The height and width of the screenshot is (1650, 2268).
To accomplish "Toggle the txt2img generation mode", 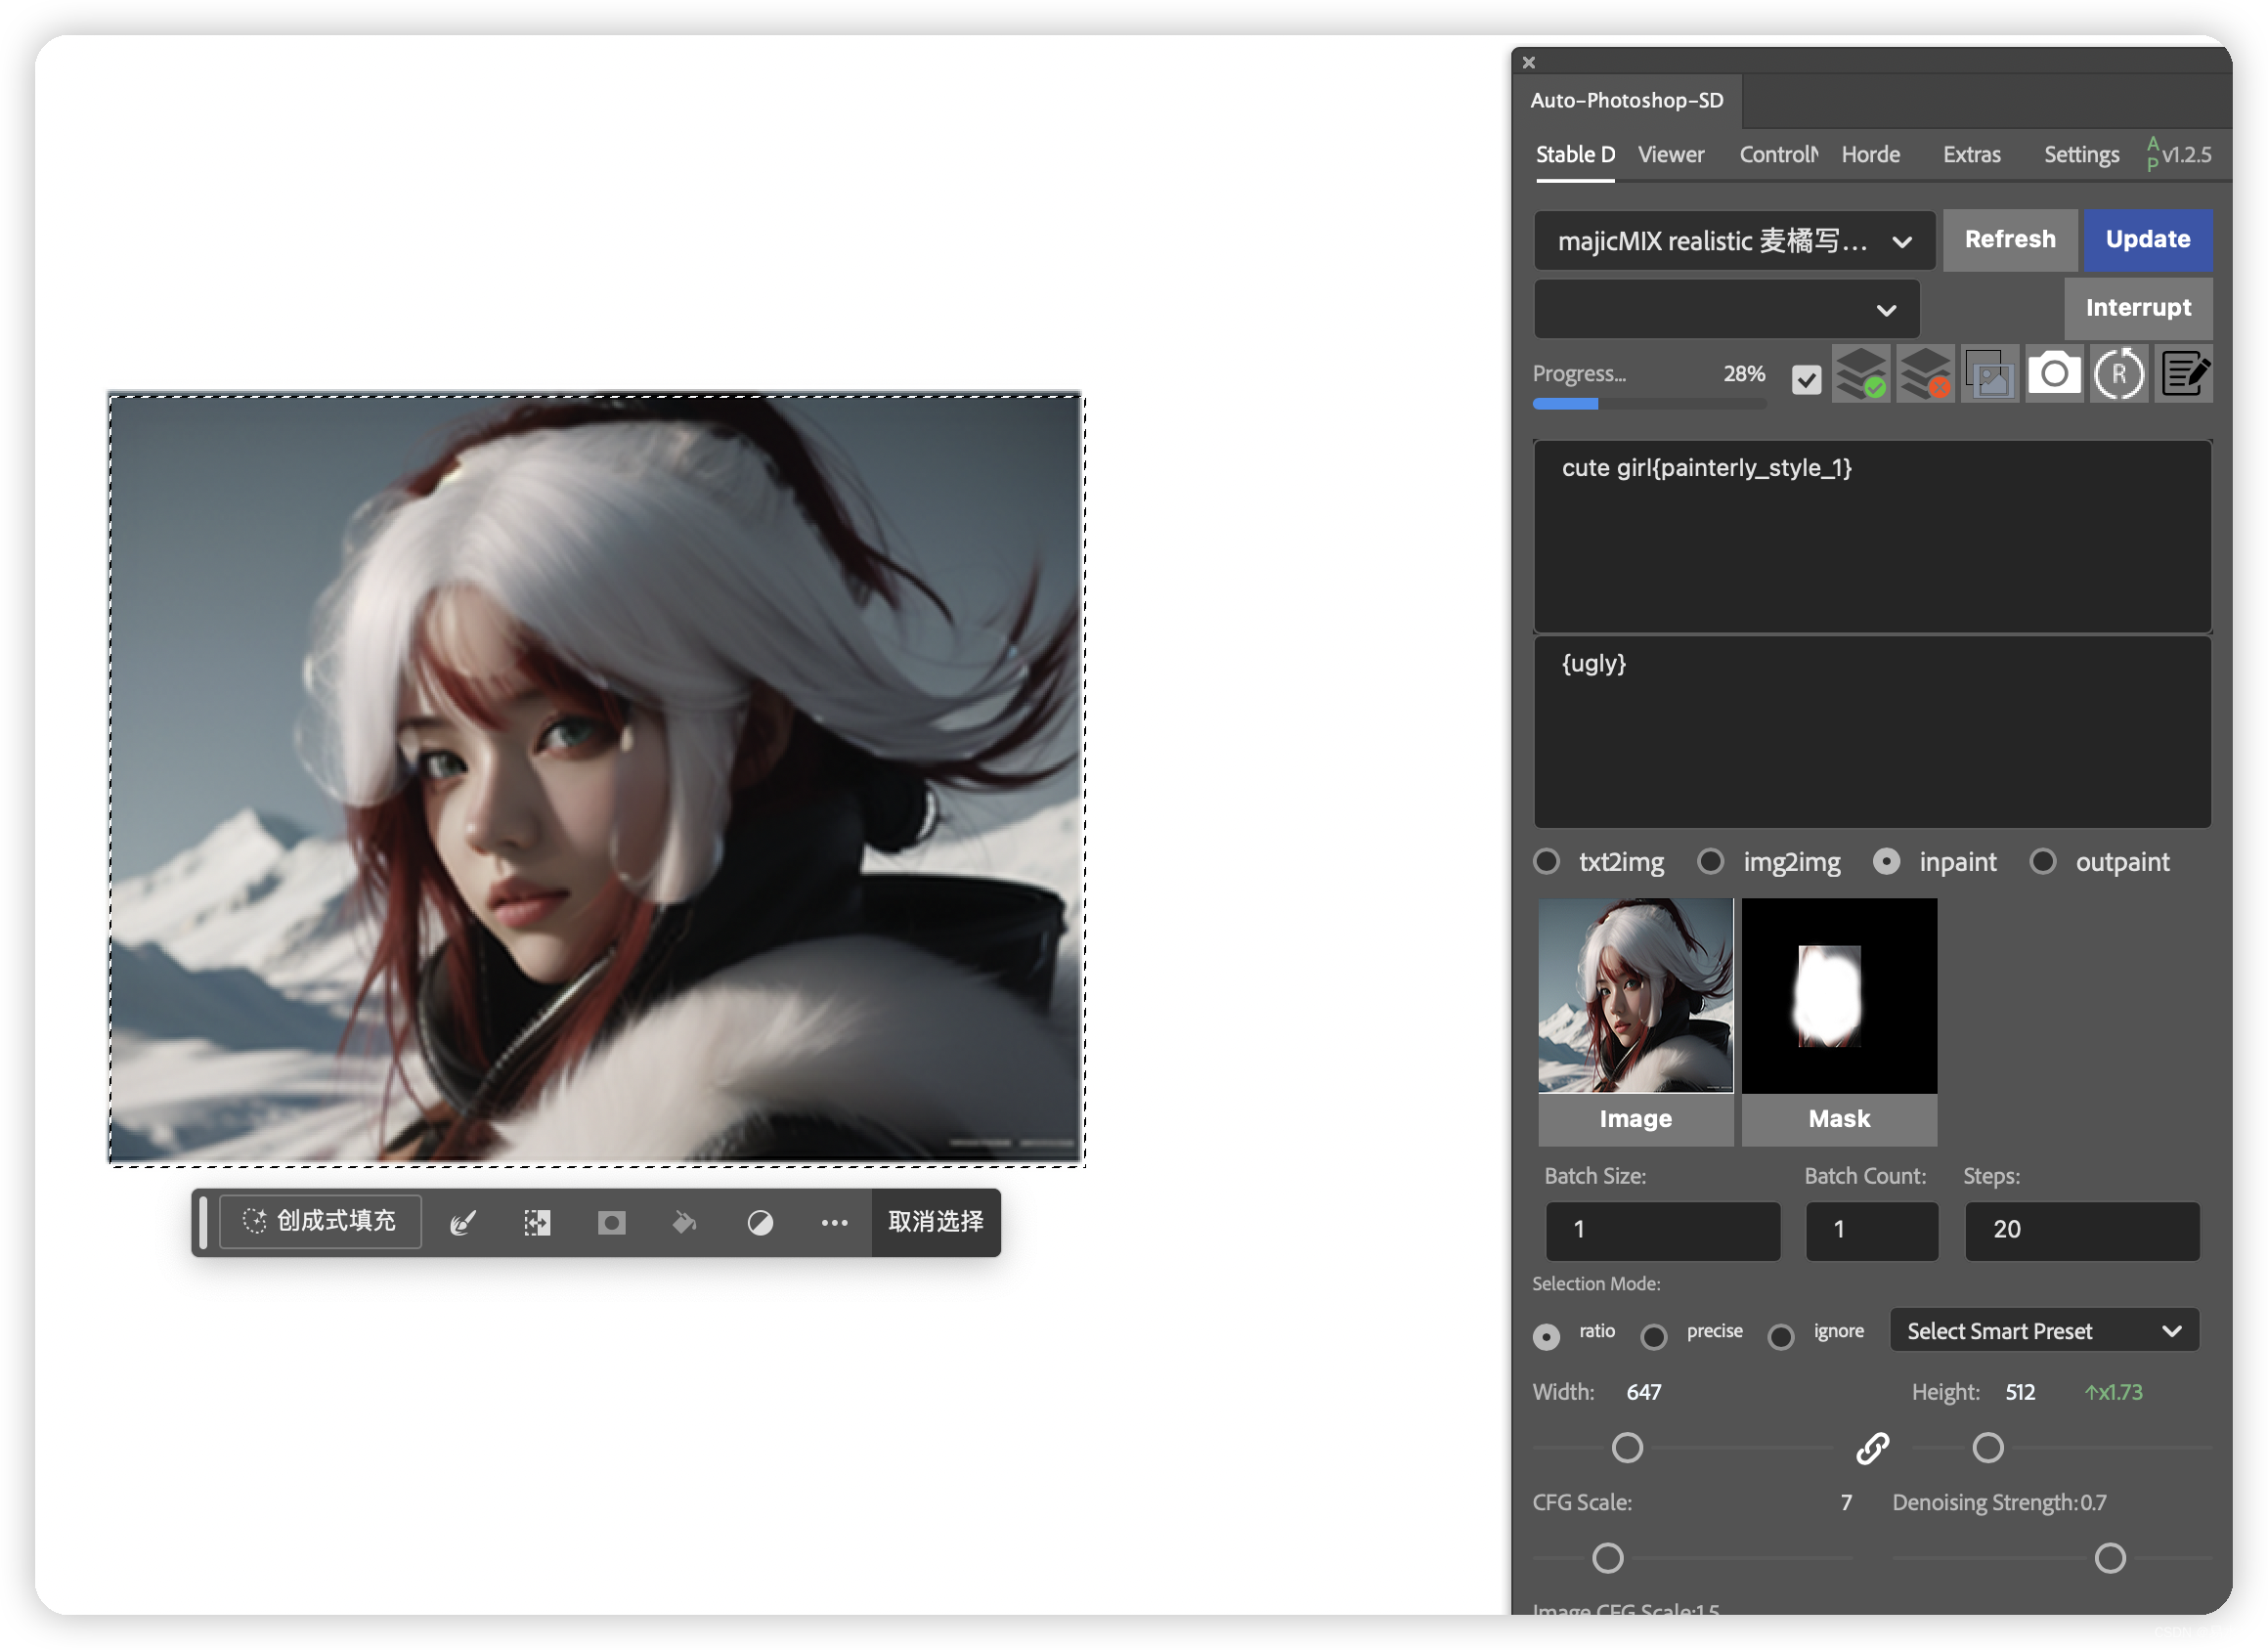I will 1548,861.
